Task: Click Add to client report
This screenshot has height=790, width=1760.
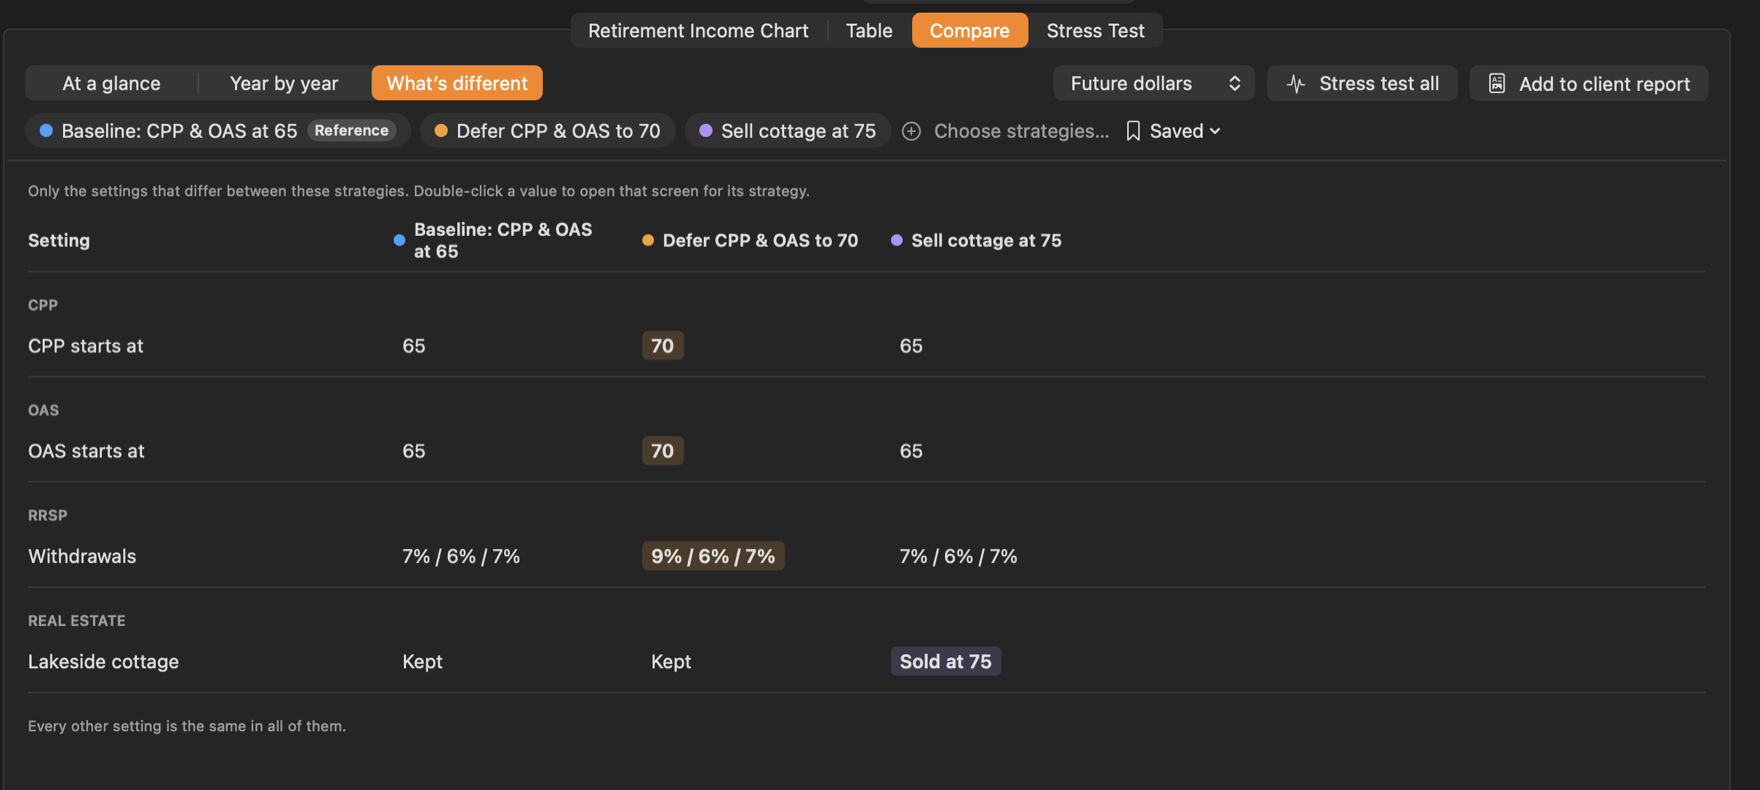Action: [x=1589, y=83]
